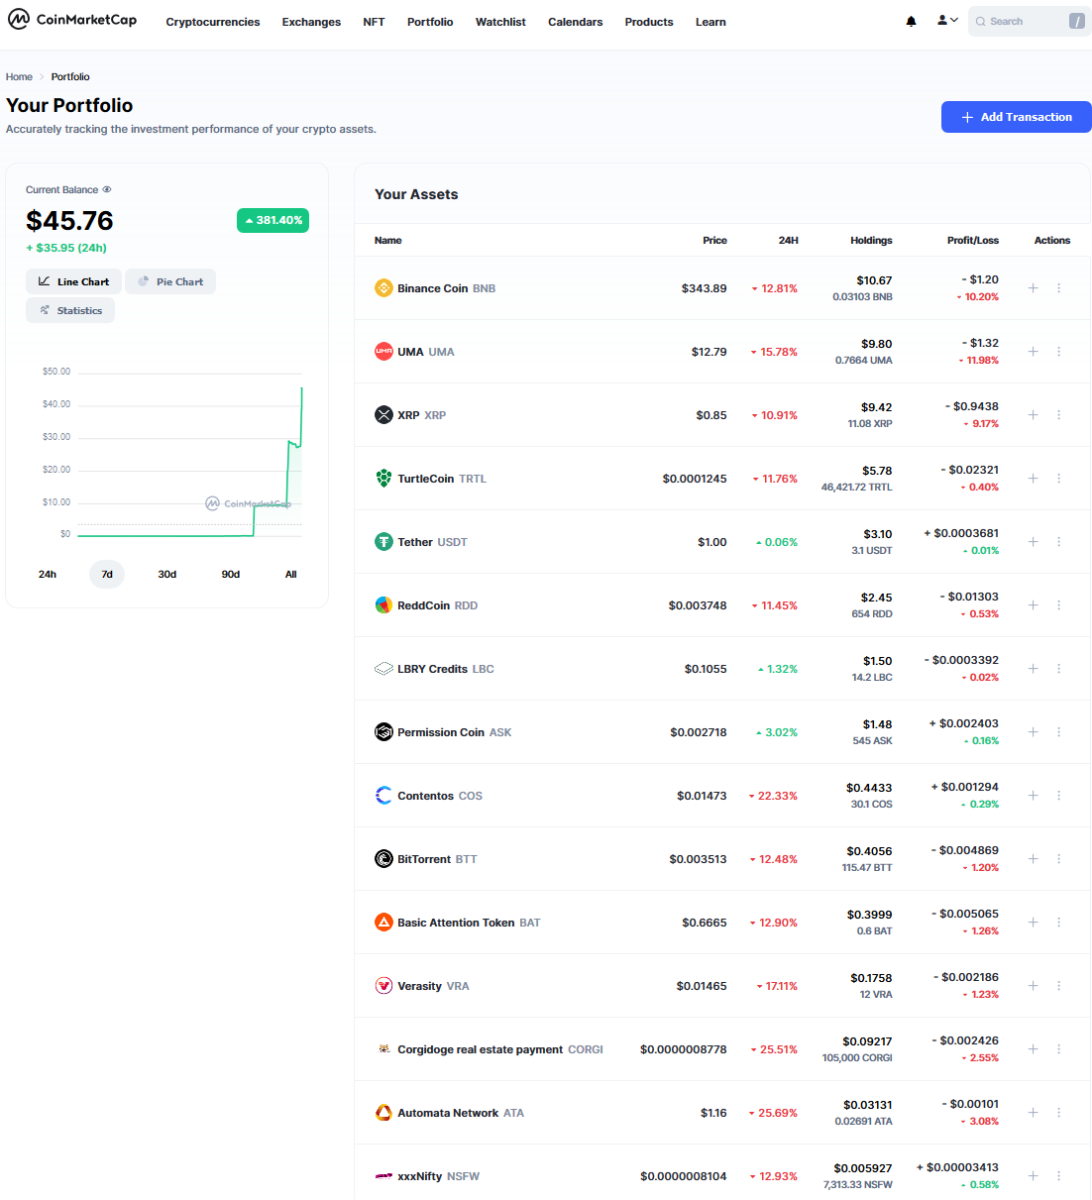Viewport: 1092px width, 1200px height.
Task: Open the actions menu on the XRP row
Action: 1058,414
